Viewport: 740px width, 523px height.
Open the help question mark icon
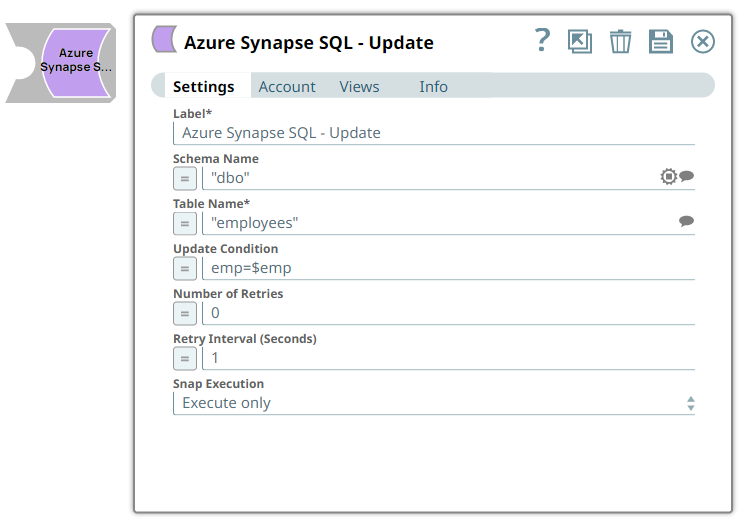[542, 40]
